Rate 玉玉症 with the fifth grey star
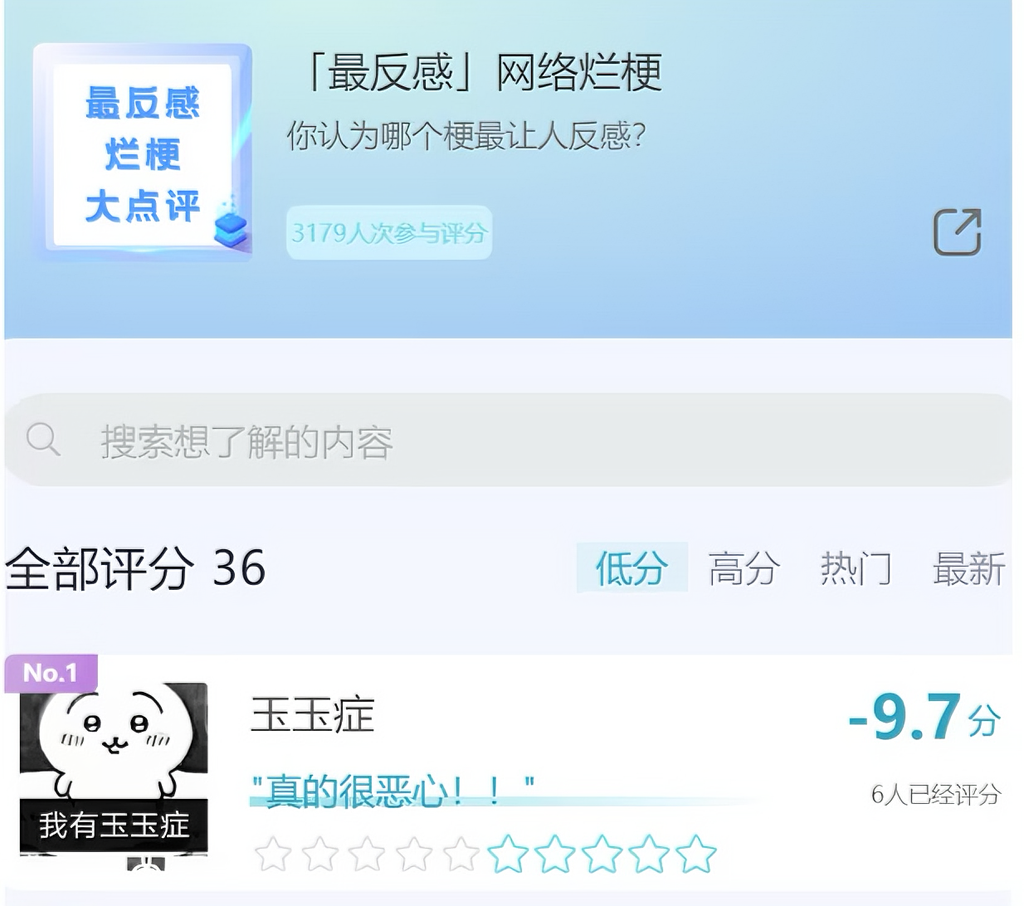This screenshot has height=906, width=1024. point(461,854)
